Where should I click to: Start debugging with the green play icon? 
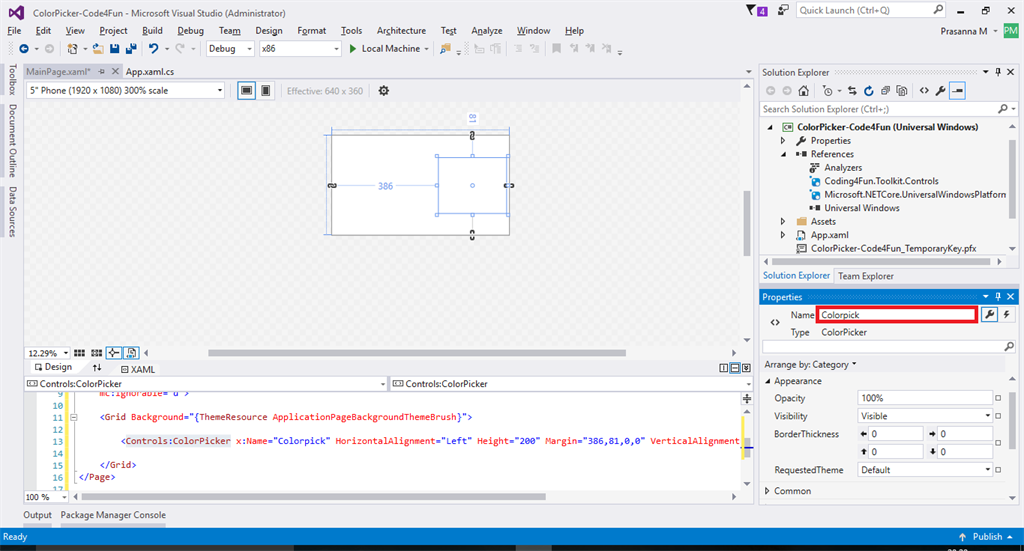[351, 48]
